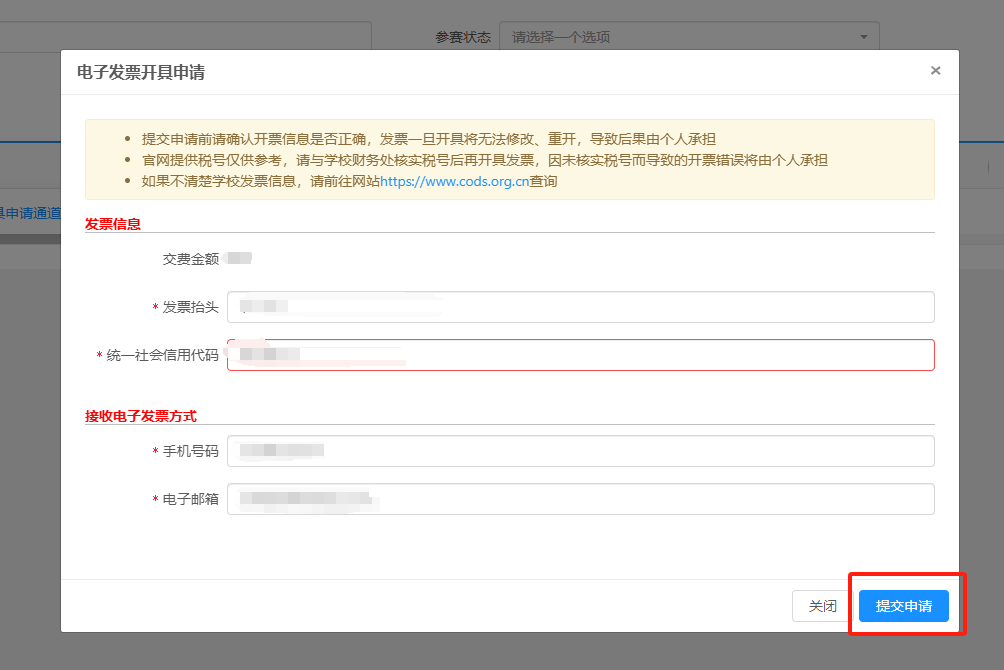The width and height of the screenshot is (1004, 670).
Task: Click the 发票抬头 input field
Action: tap(580, 307)
